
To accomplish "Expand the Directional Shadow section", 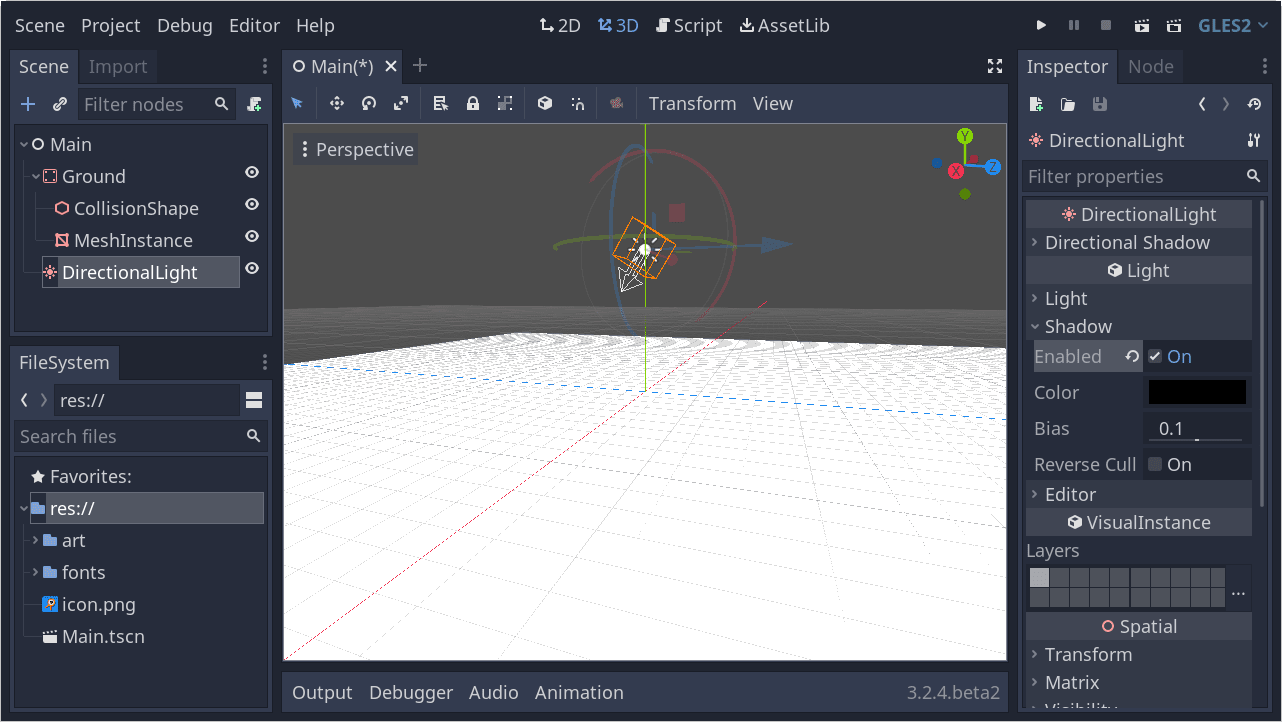I will pyautogui.click(x=1126, y=243).
